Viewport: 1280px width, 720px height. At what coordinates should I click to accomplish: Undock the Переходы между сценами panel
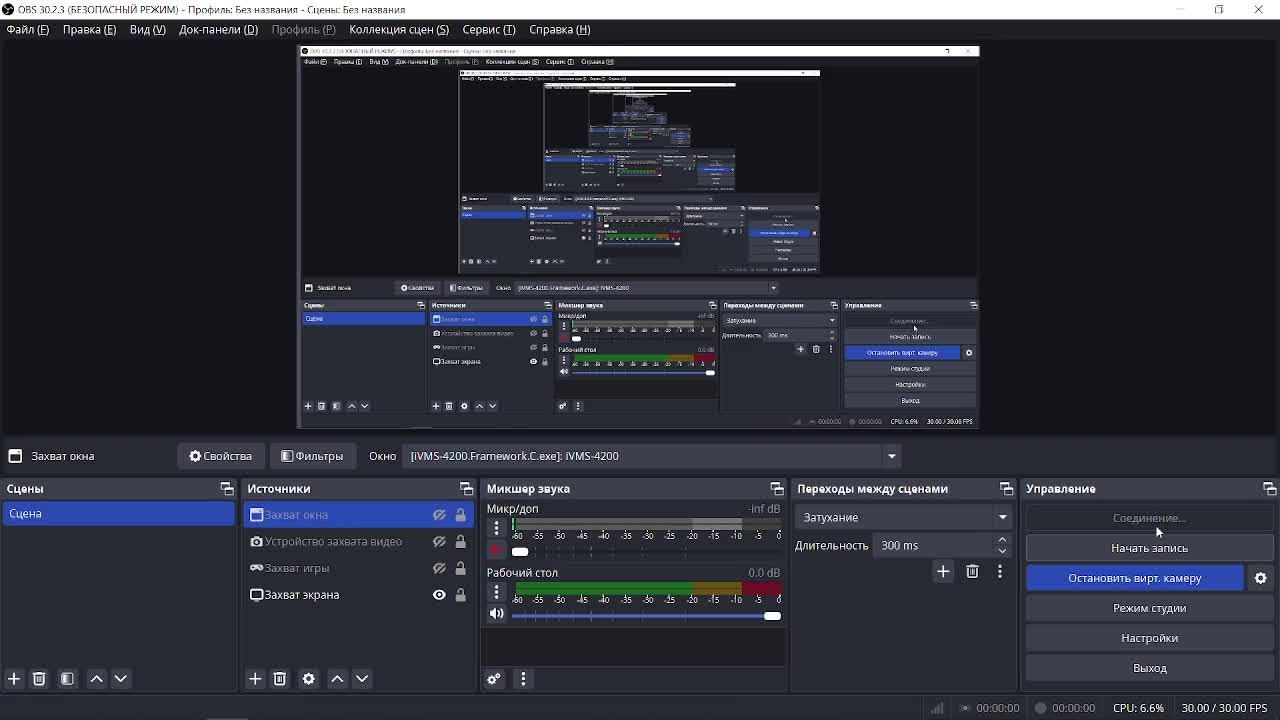[x=1006, y=489]
